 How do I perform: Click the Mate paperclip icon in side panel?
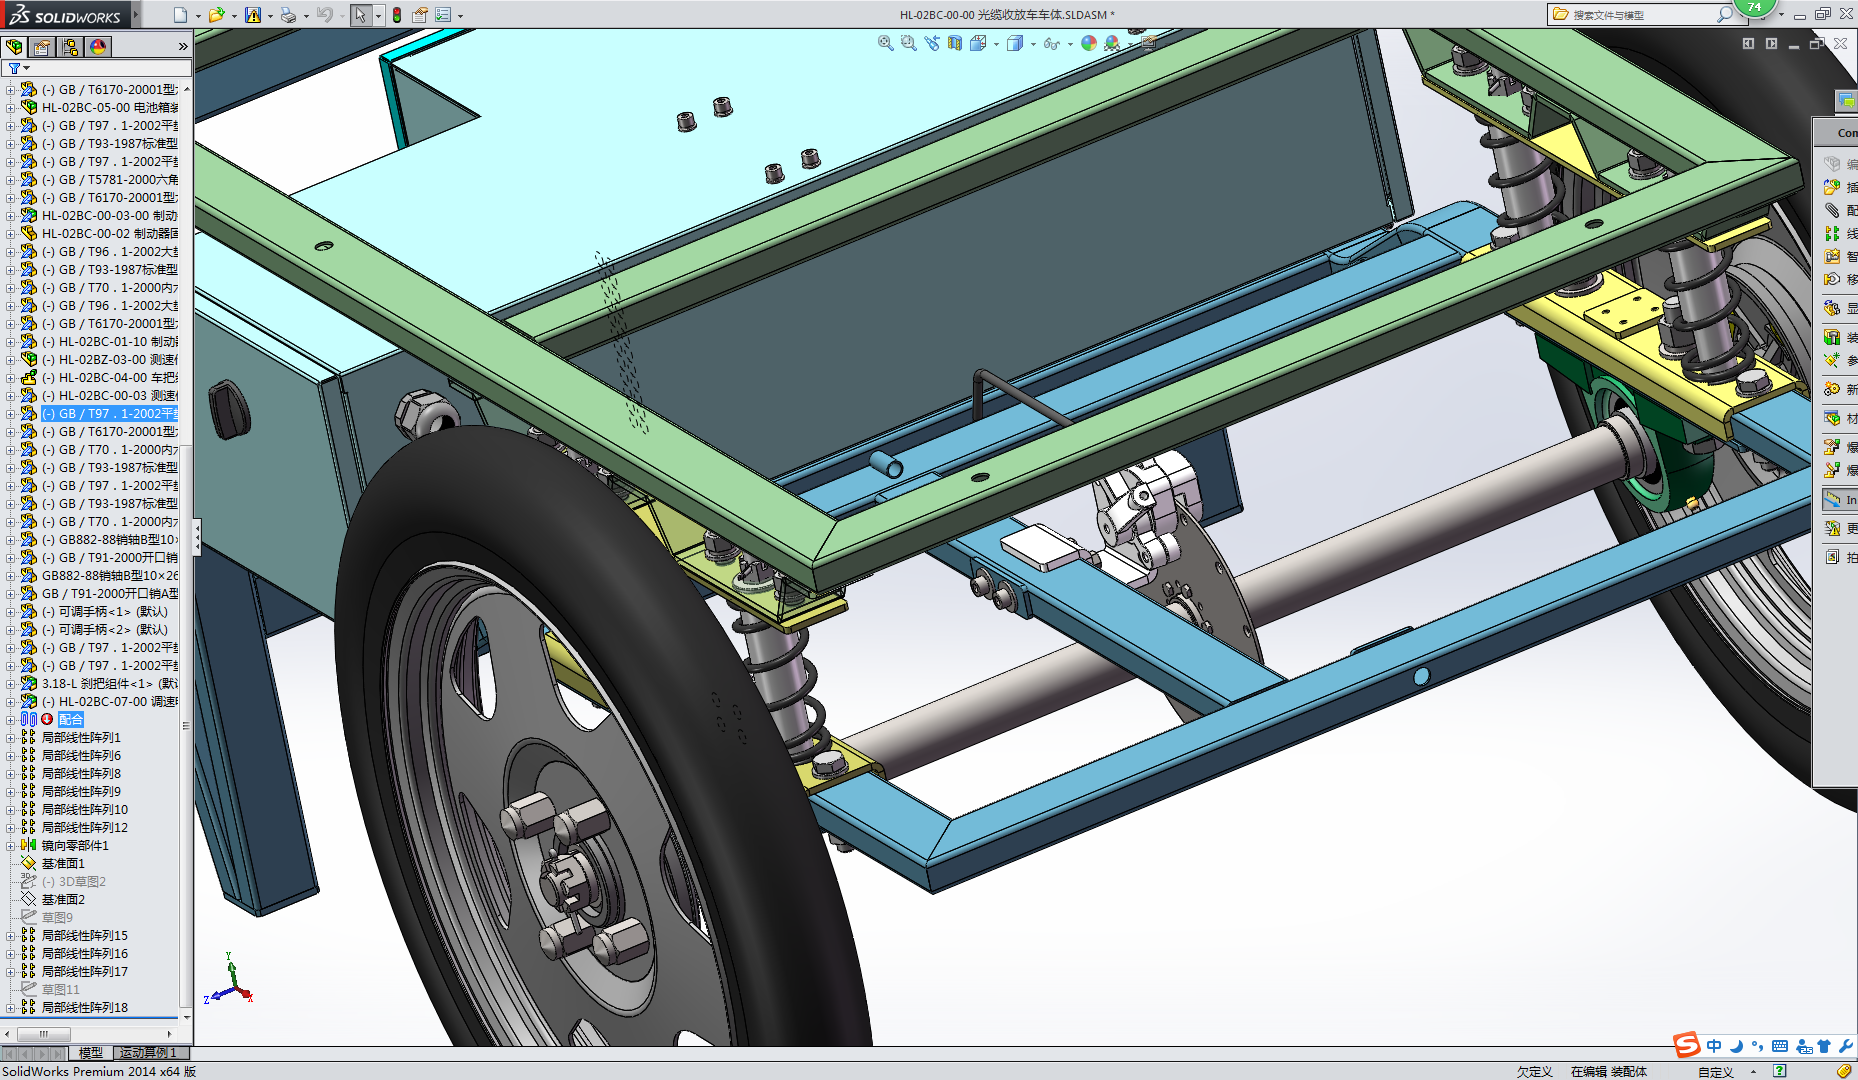1832,210
